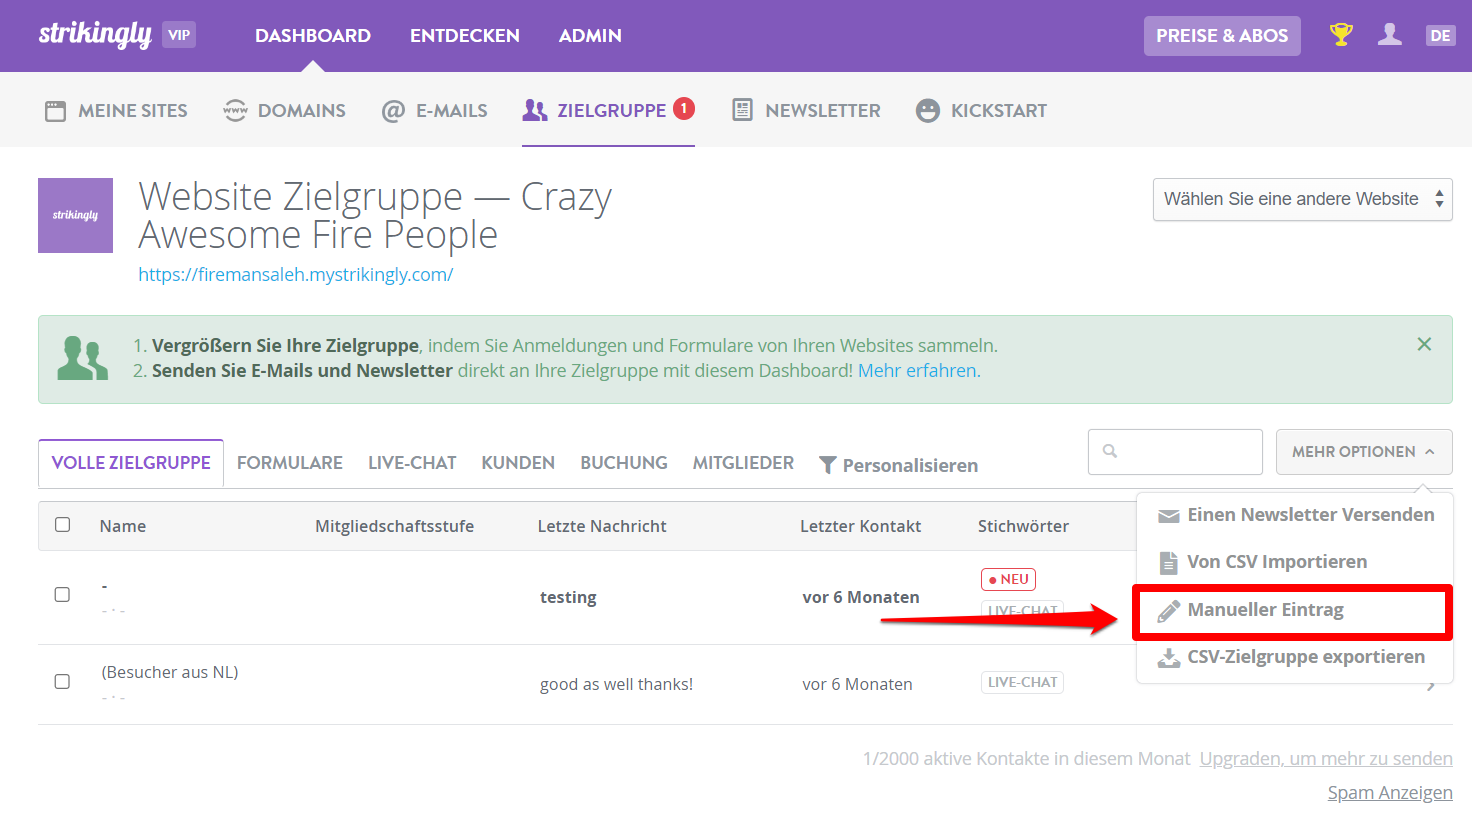Click the red notification badge on Zielgruppe
The image size is (1472, 818).
point(684,108)
